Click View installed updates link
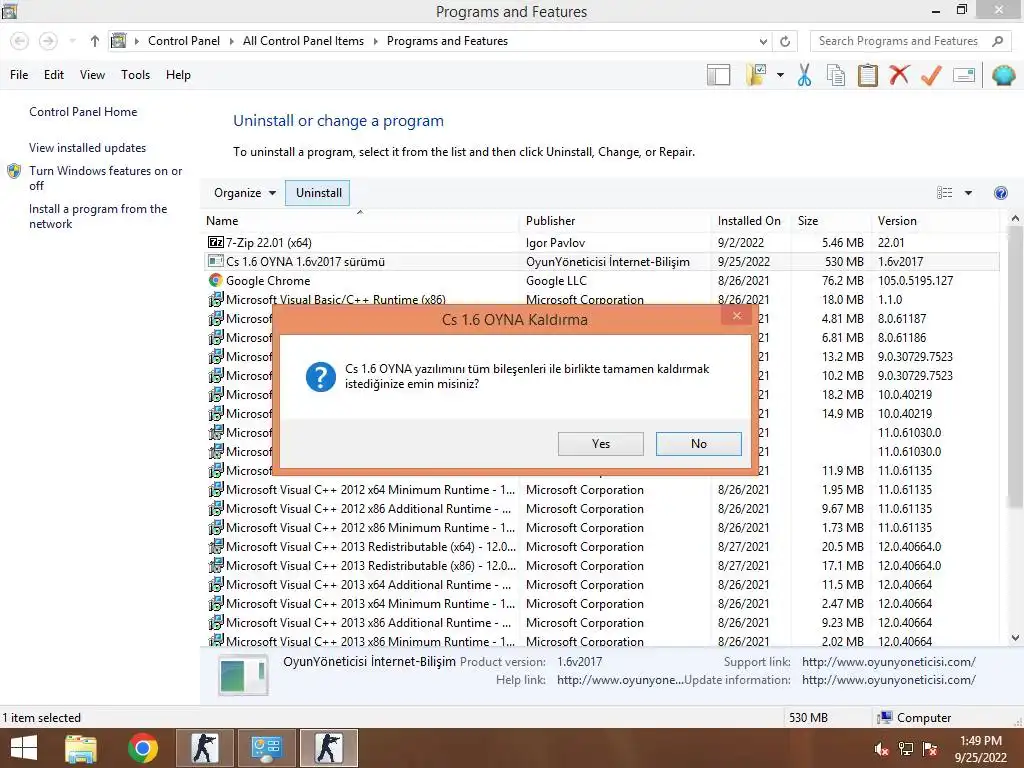Image resolution: width=1024 pixels, height=768 pixels. [x=88, y=148]
